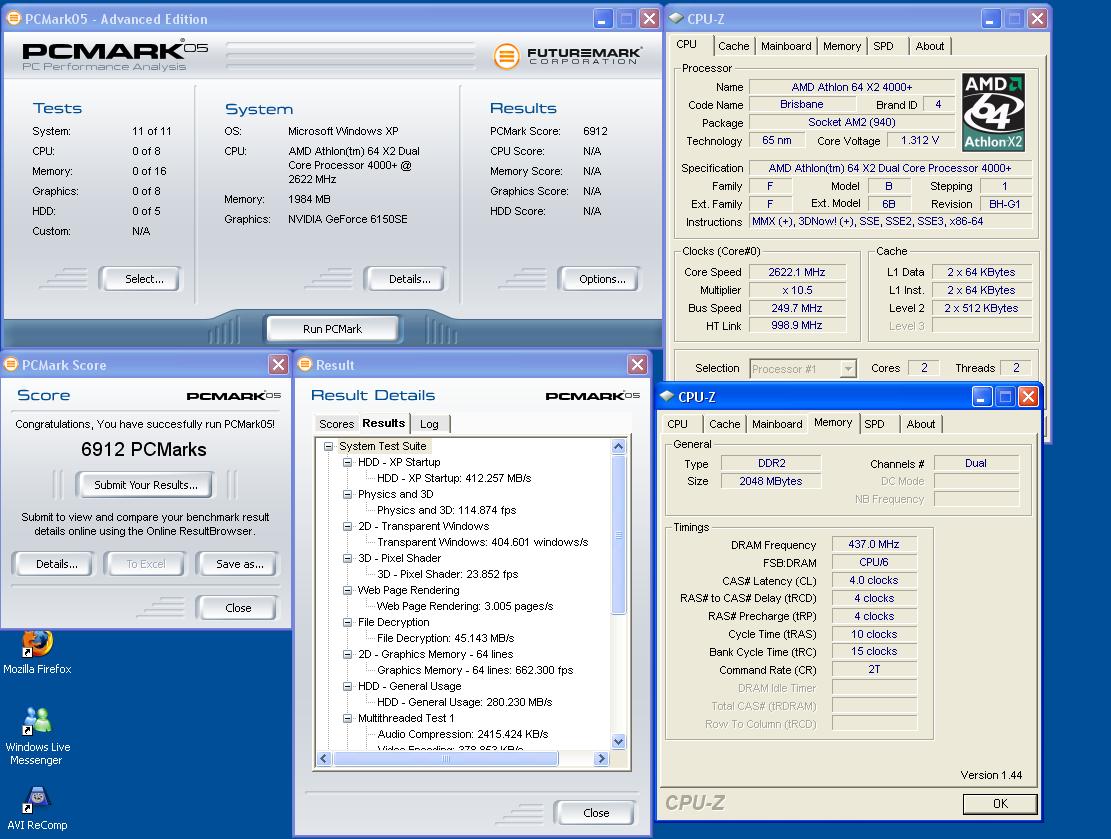The width and height of the screenshot is (1111, 839).
Task: Click DRAM Frequency value 437.0 MHz
Action: point(874,544)
